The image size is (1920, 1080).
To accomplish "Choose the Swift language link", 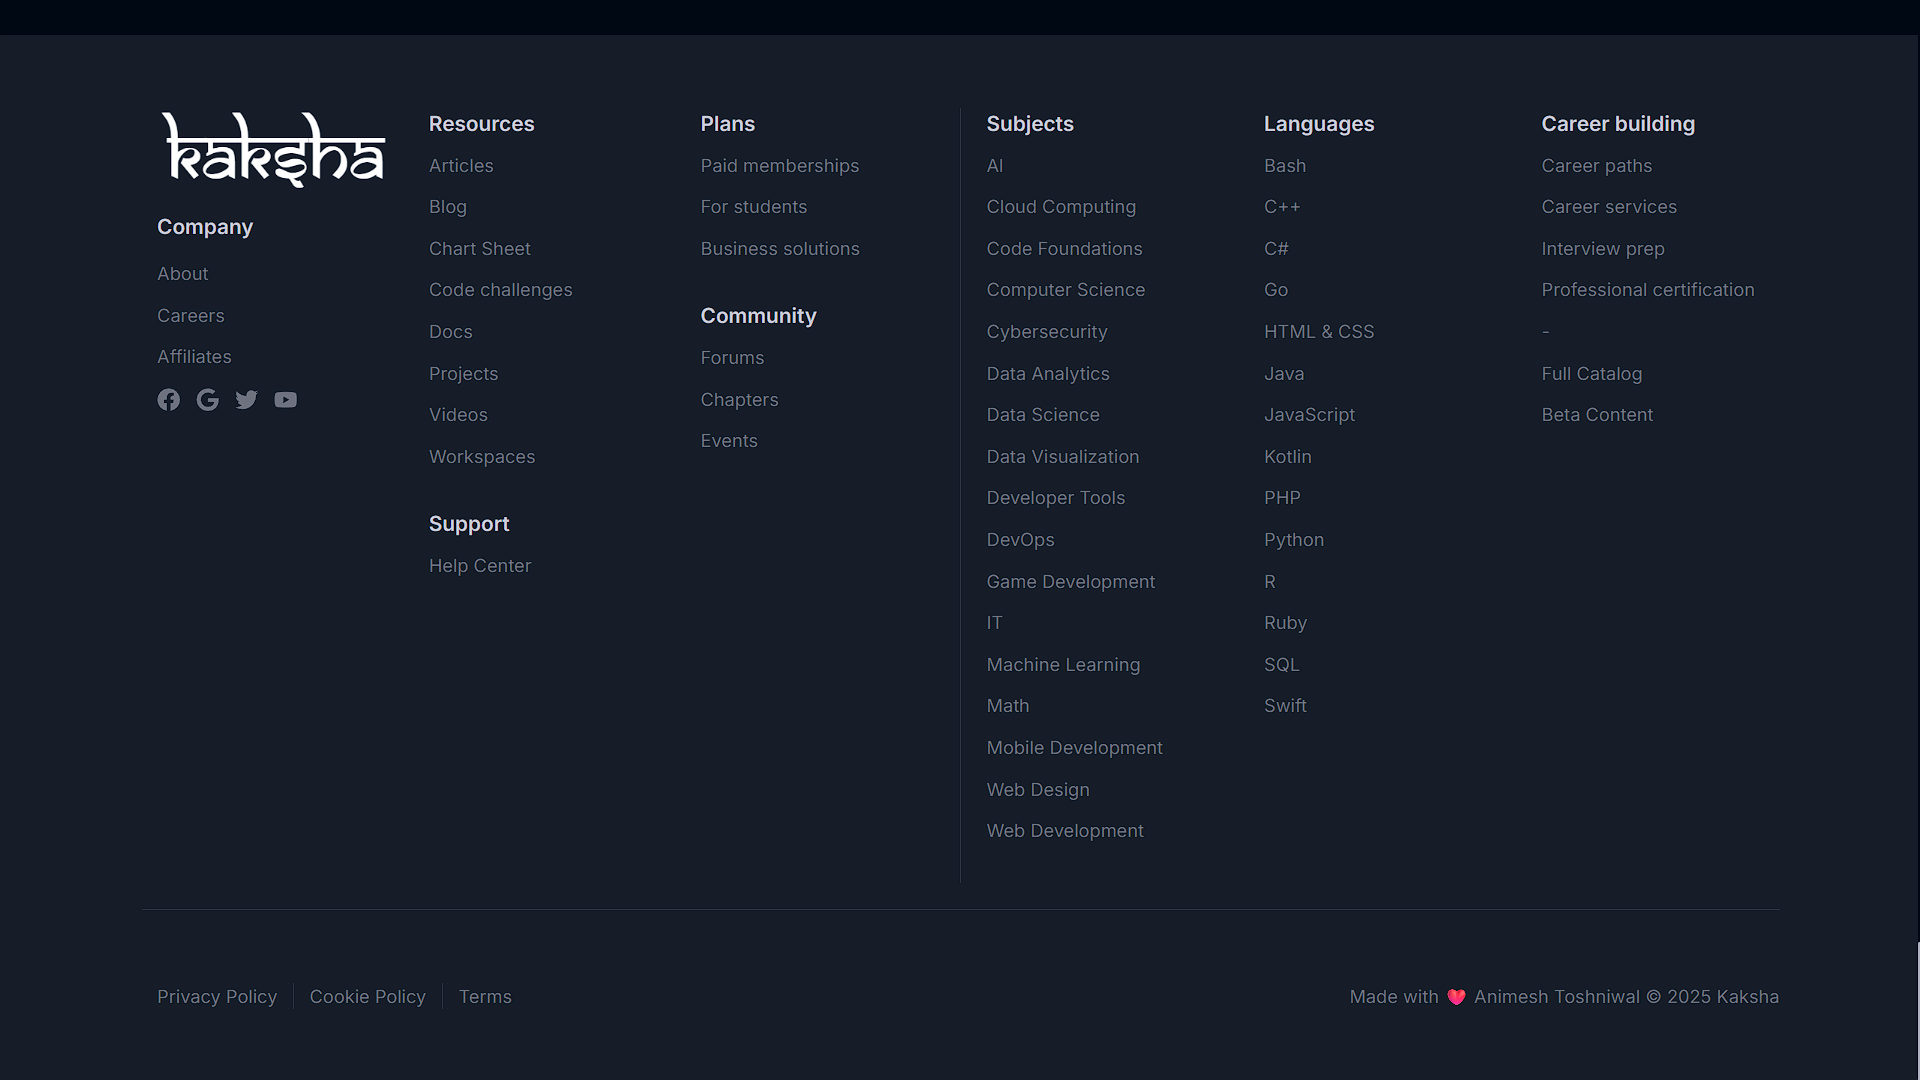I will 1286,706.
